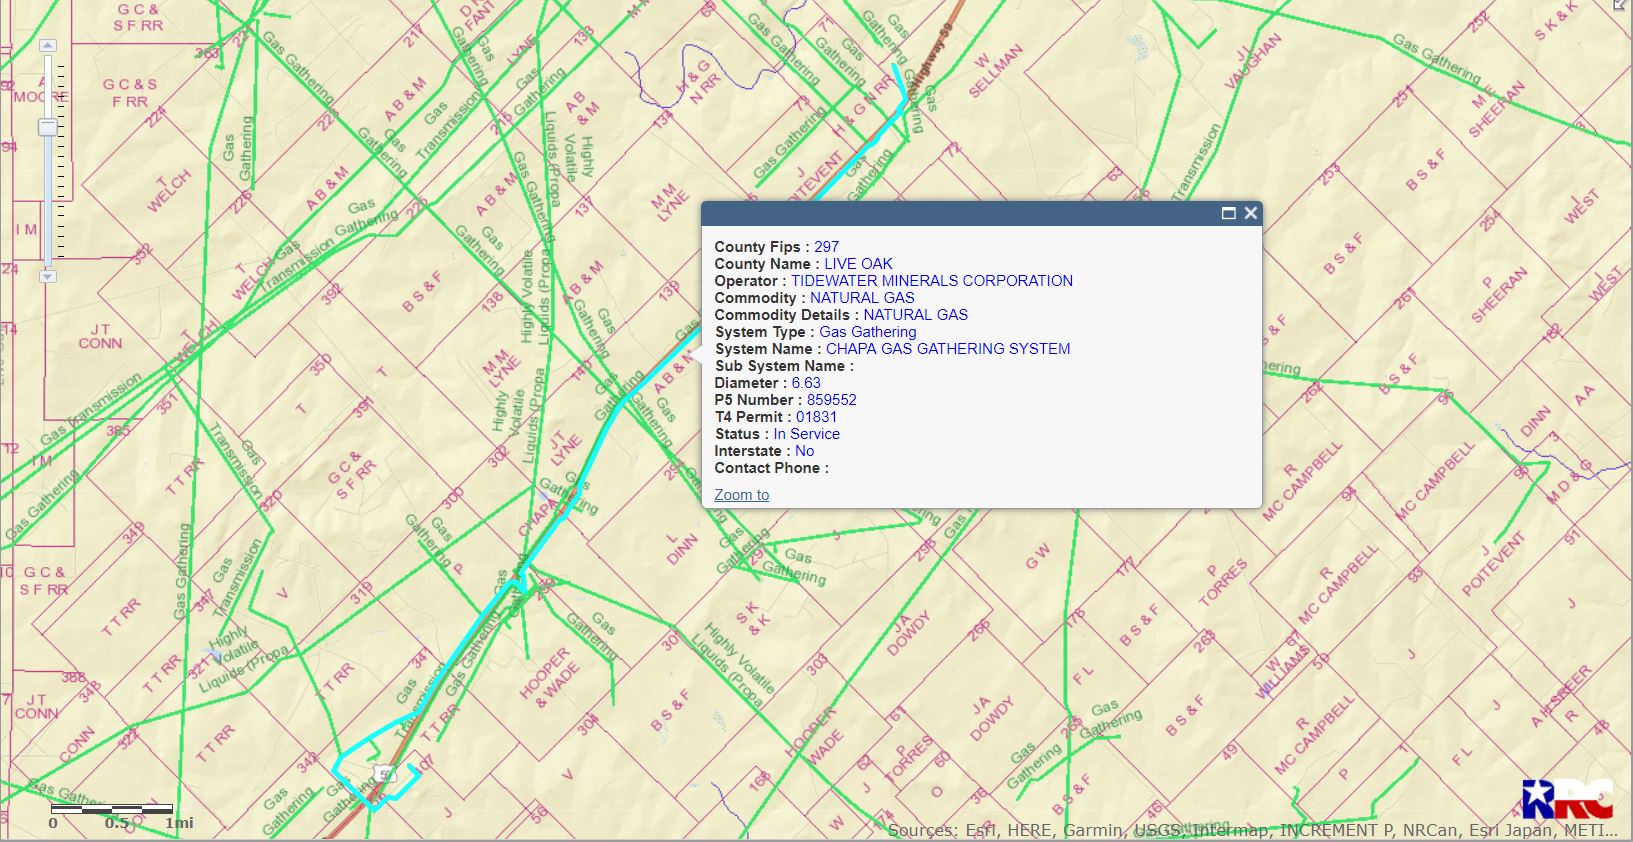Click the 'In Service' status value
The height and width of the screenshot is (842, 1633).
(806, 434)
